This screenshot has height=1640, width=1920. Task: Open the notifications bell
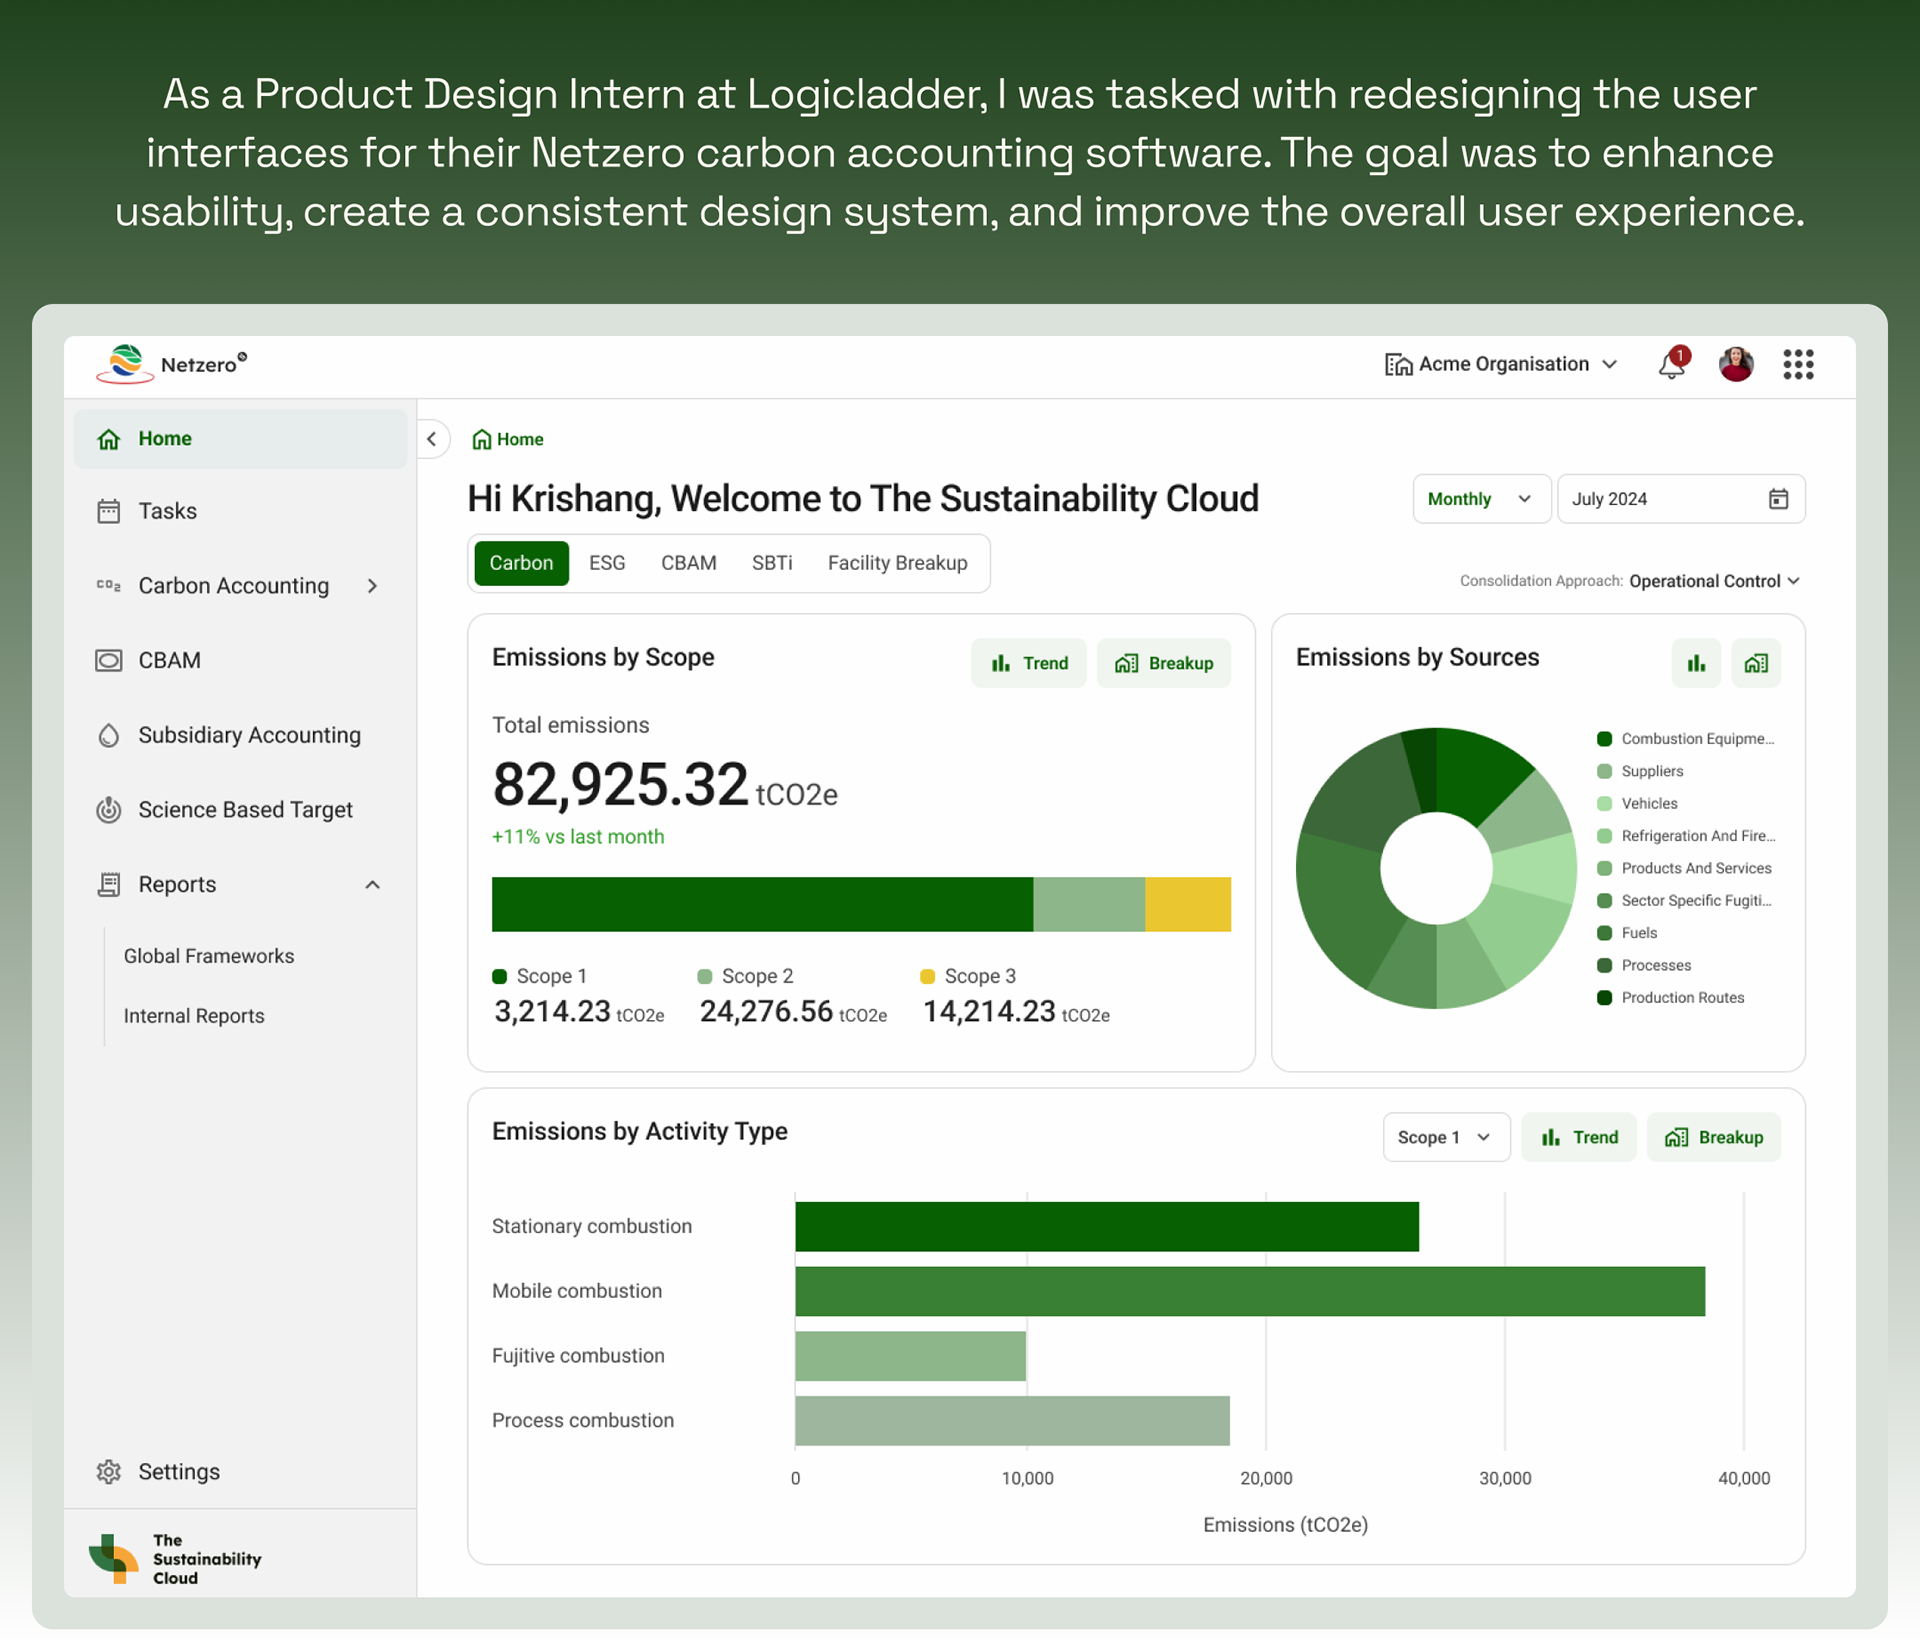[1672, 364]
